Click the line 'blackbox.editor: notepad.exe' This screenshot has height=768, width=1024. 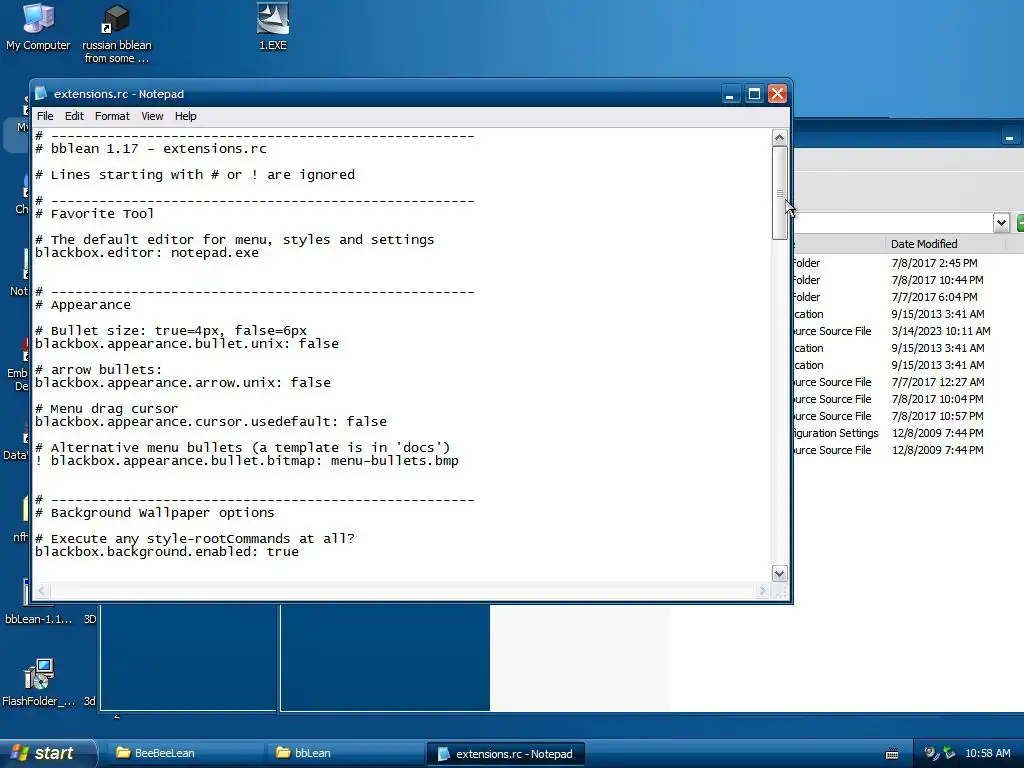click(147, 253)
